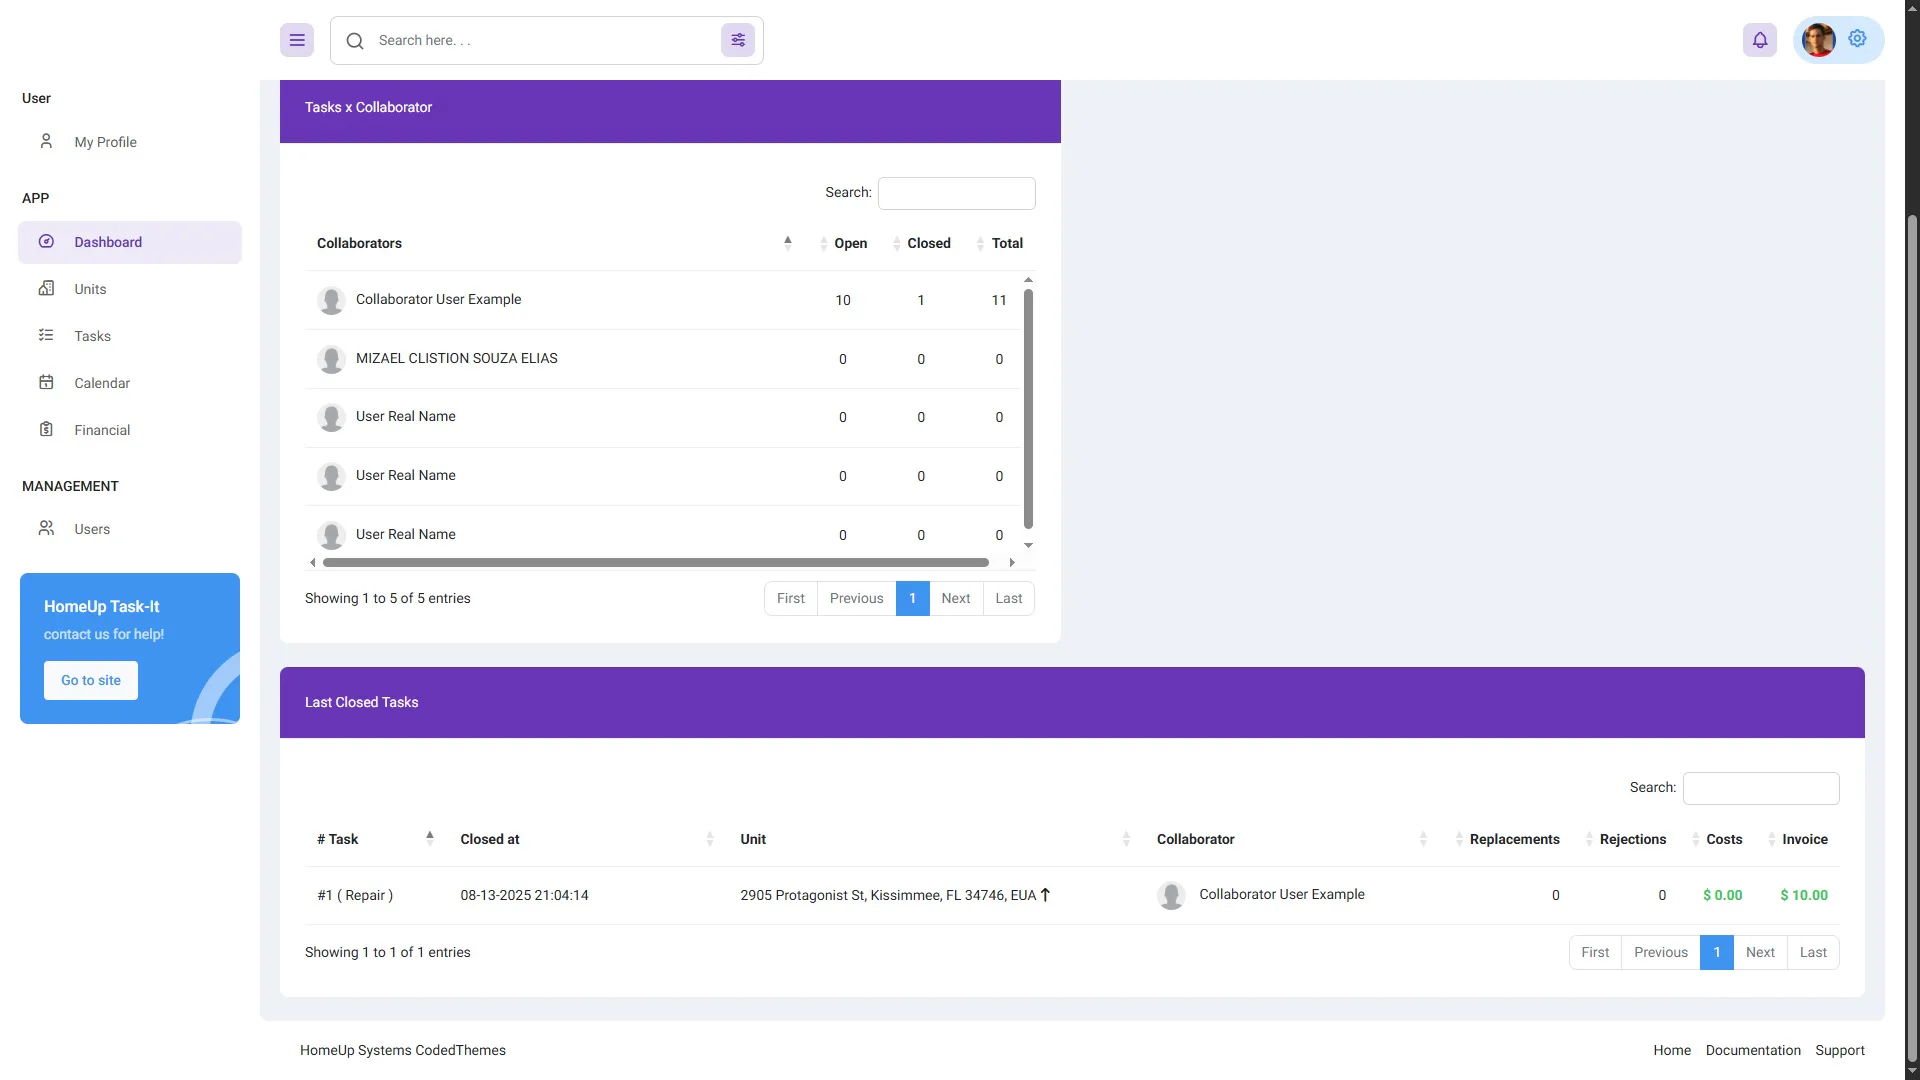Click the '$ 10.00' invoice value
Viewport: 1920px width, 1080px height.
pyautogui.click(x=1804, y=895)
